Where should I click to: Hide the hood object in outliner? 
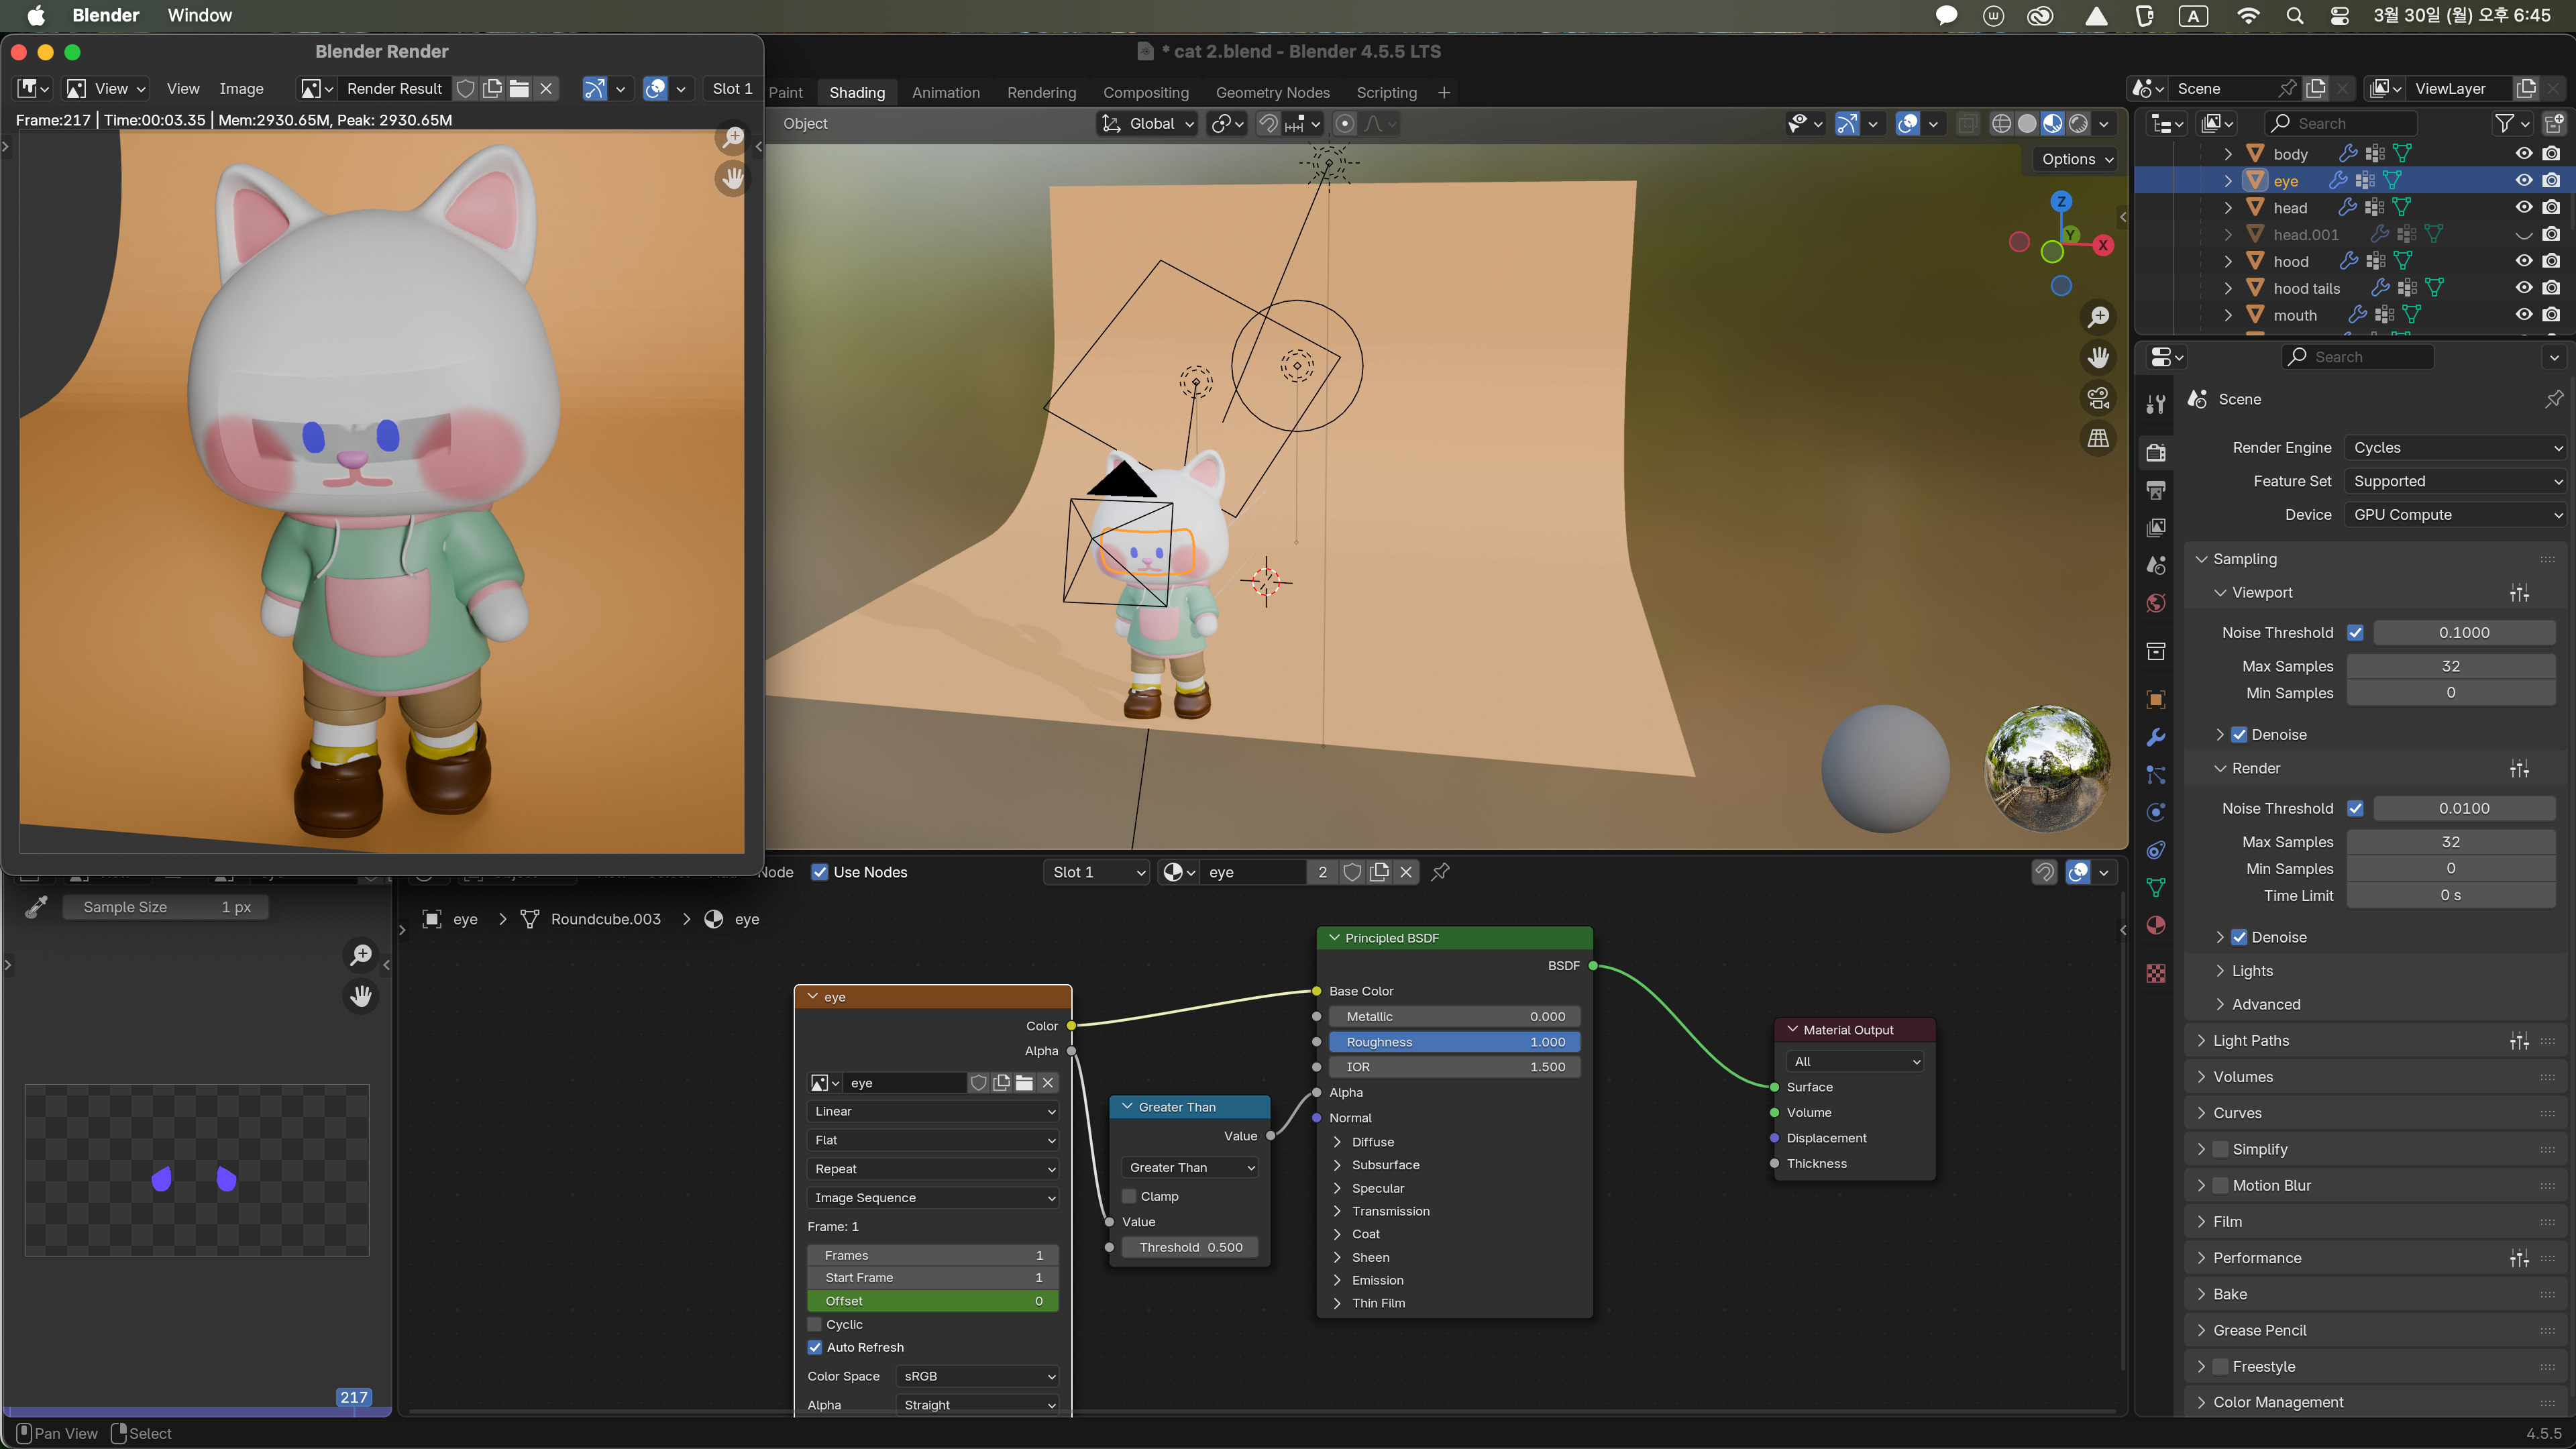click(x=2523, y=261)
